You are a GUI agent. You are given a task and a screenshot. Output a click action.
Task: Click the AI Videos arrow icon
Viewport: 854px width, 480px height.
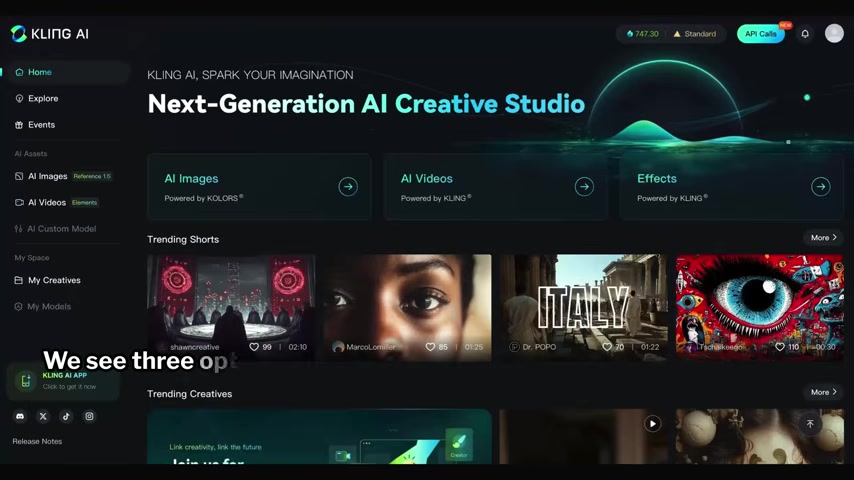584,186
